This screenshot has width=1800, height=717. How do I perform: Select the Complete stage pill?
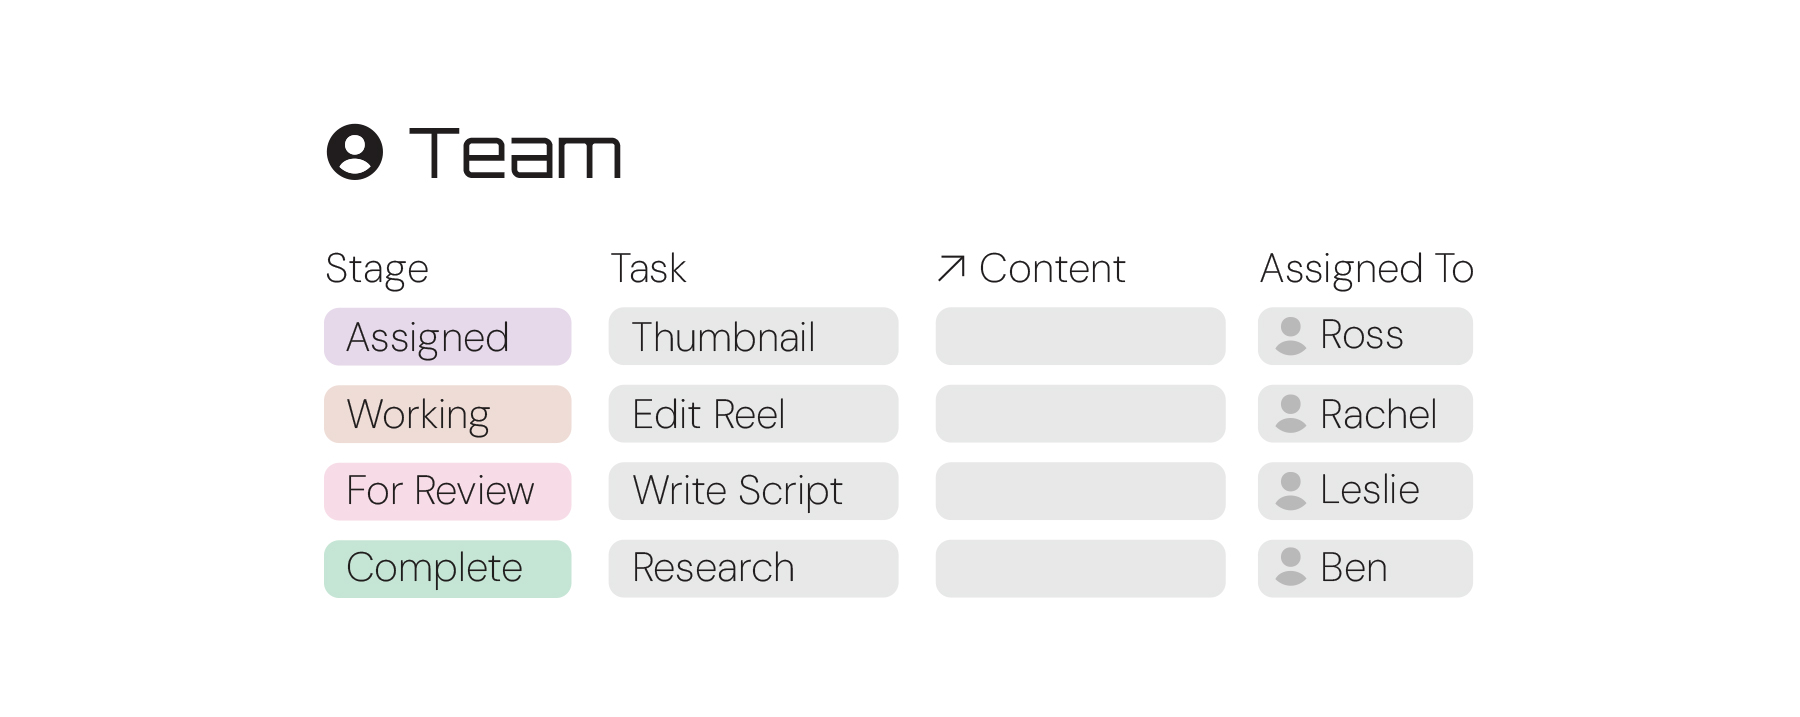click(x=447, y=567)
